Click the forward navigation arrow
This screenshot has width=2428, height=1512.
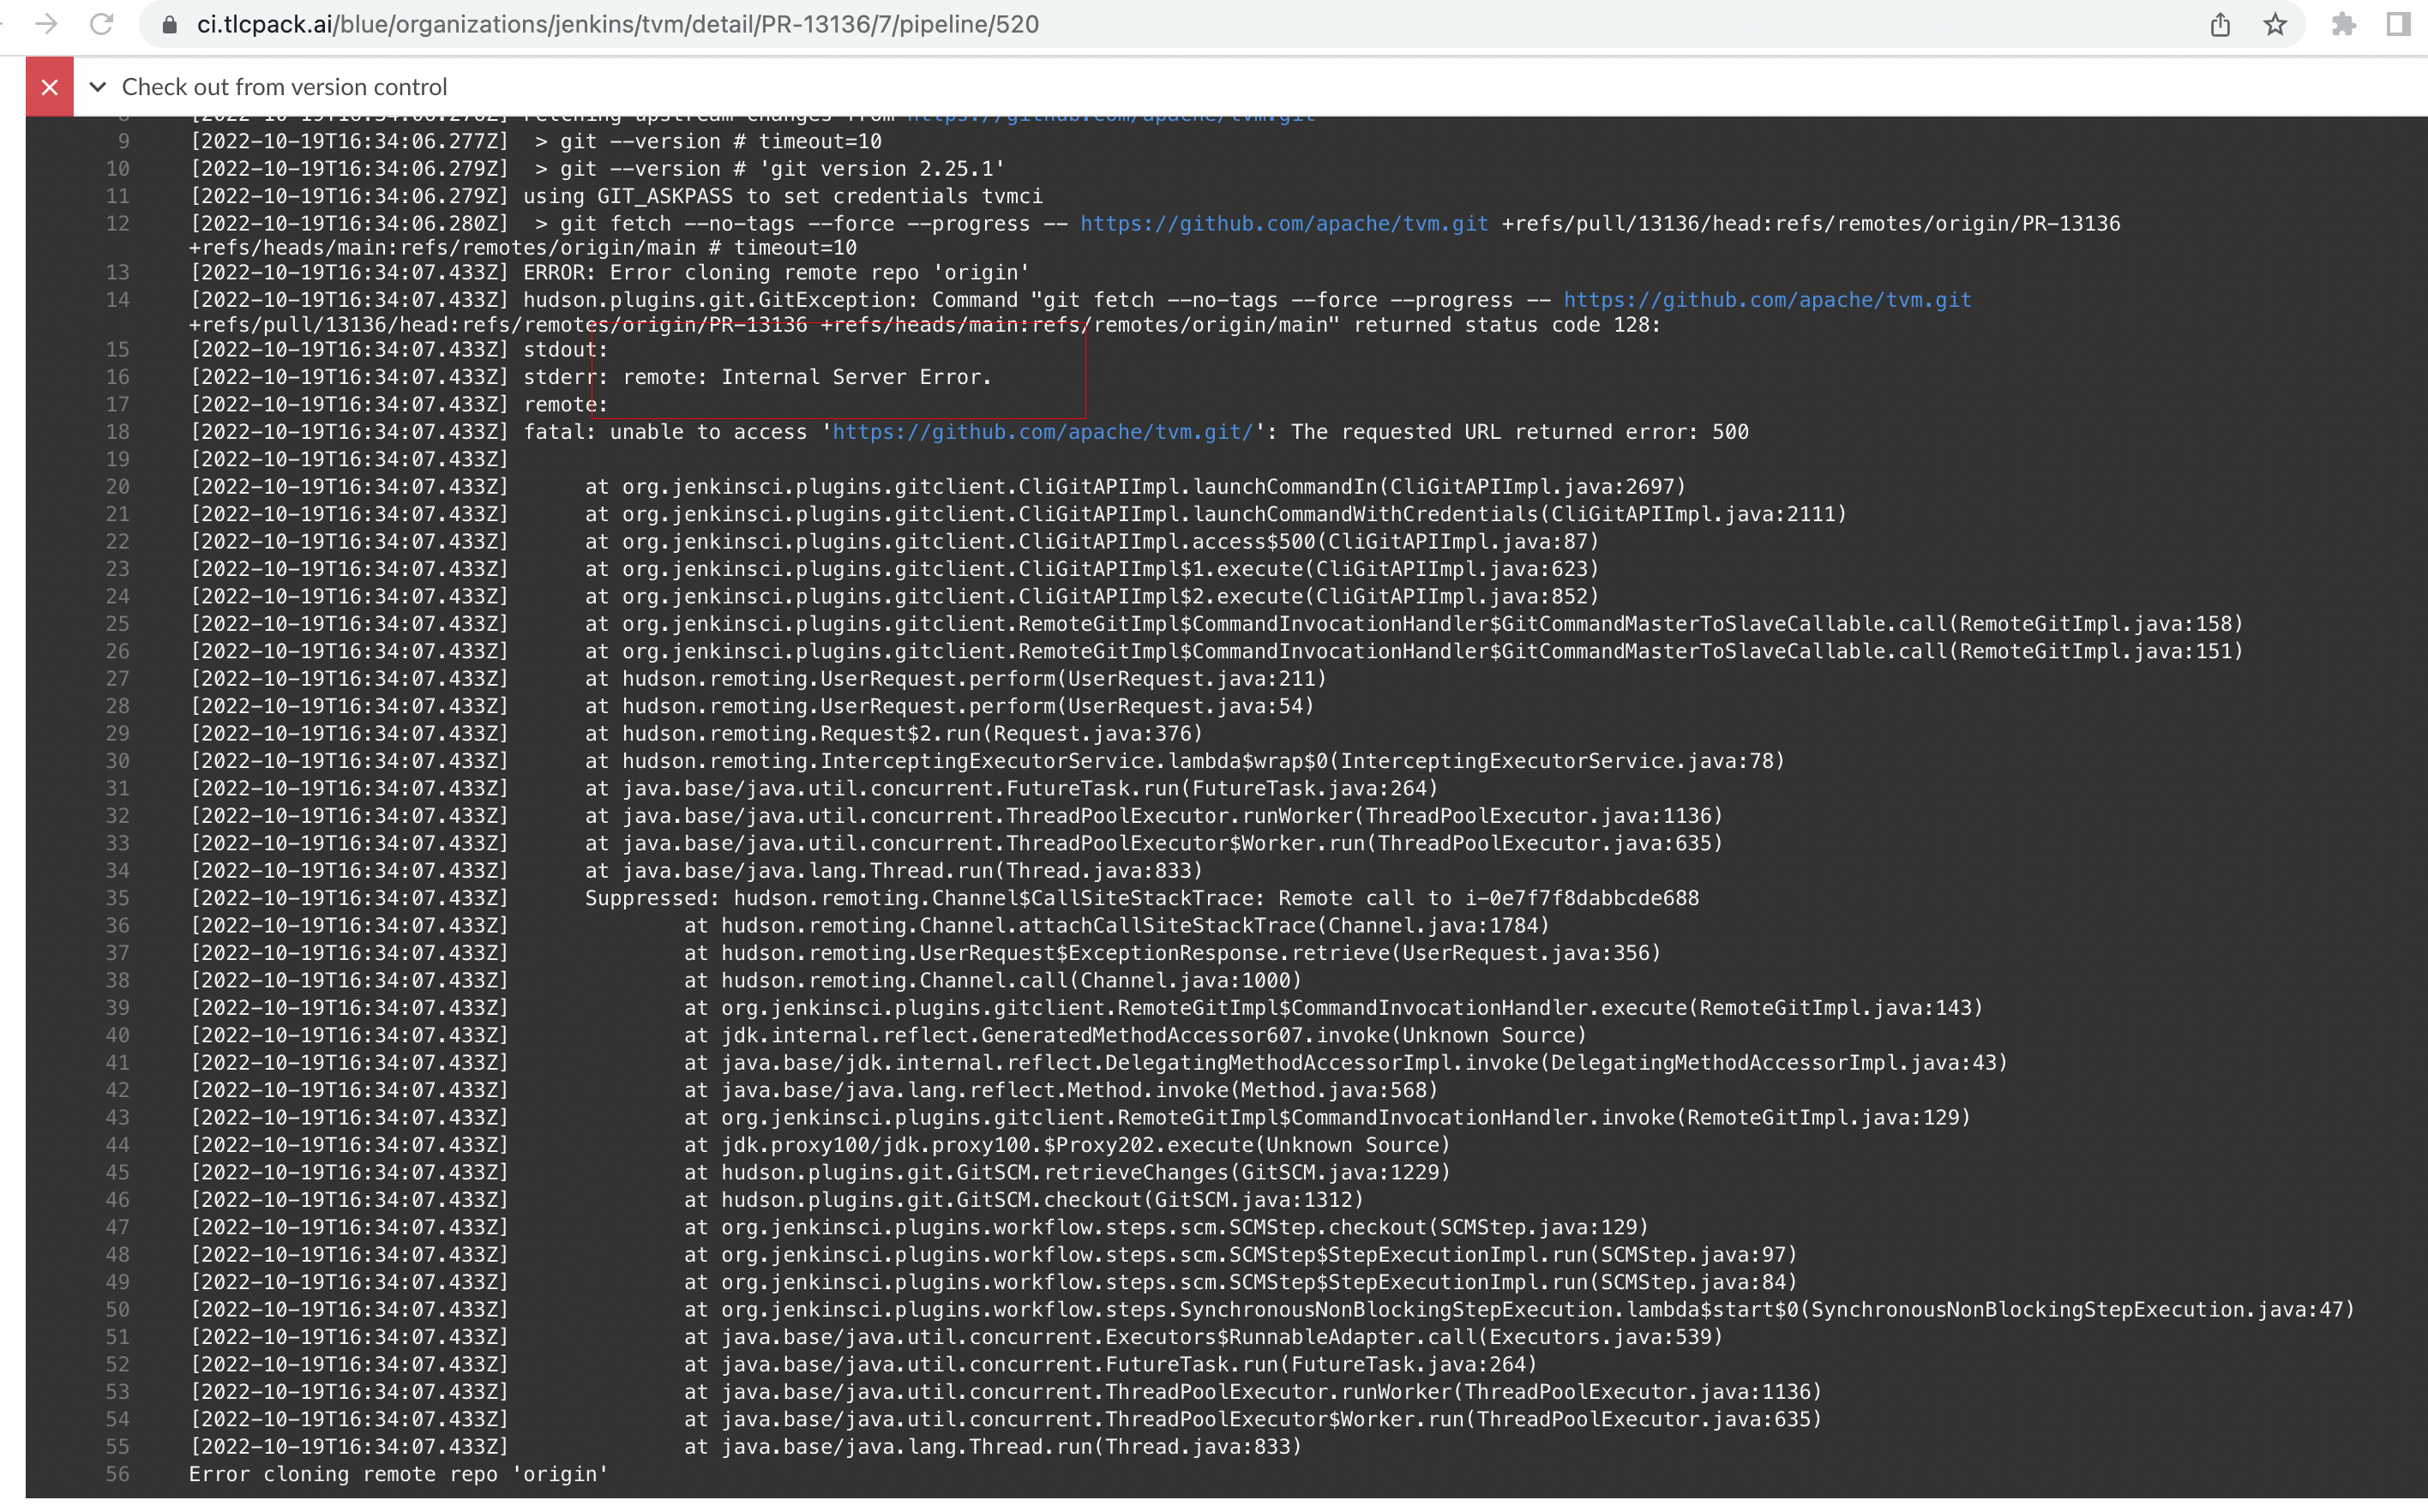coord(46,24)
